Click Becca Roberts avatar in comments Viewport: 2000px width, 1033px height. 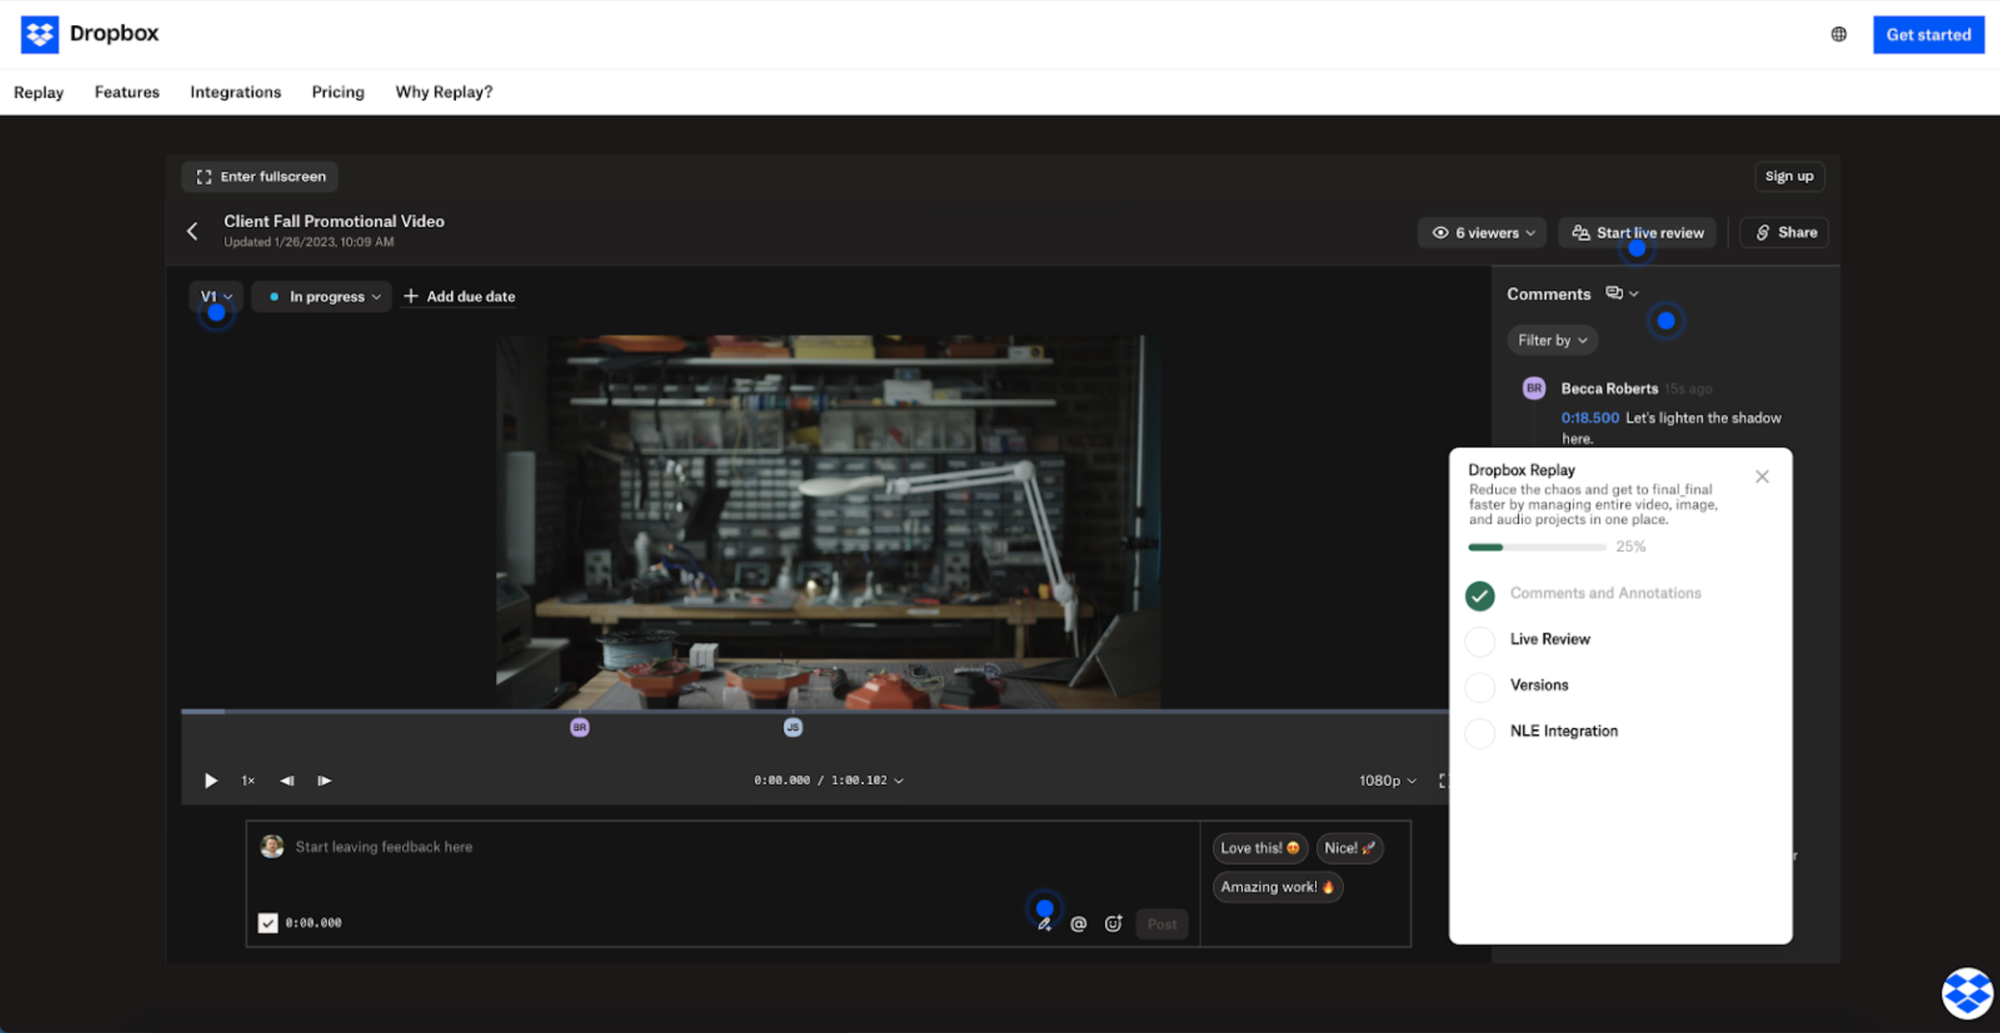(1534, 388)
